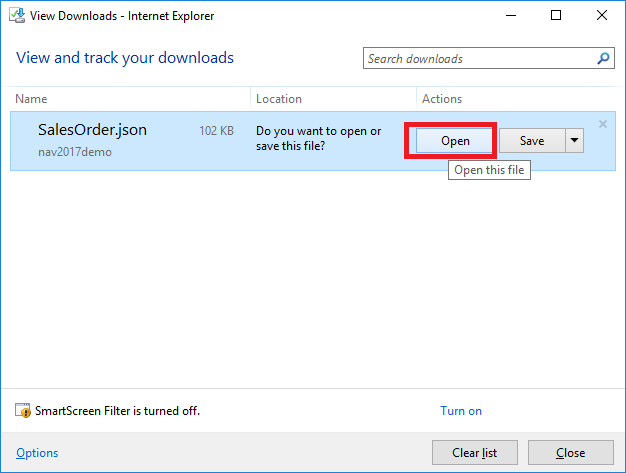This screenshot has width=626, height=473.
Task: Sort by the Name column header
Action: click(31, 99)
